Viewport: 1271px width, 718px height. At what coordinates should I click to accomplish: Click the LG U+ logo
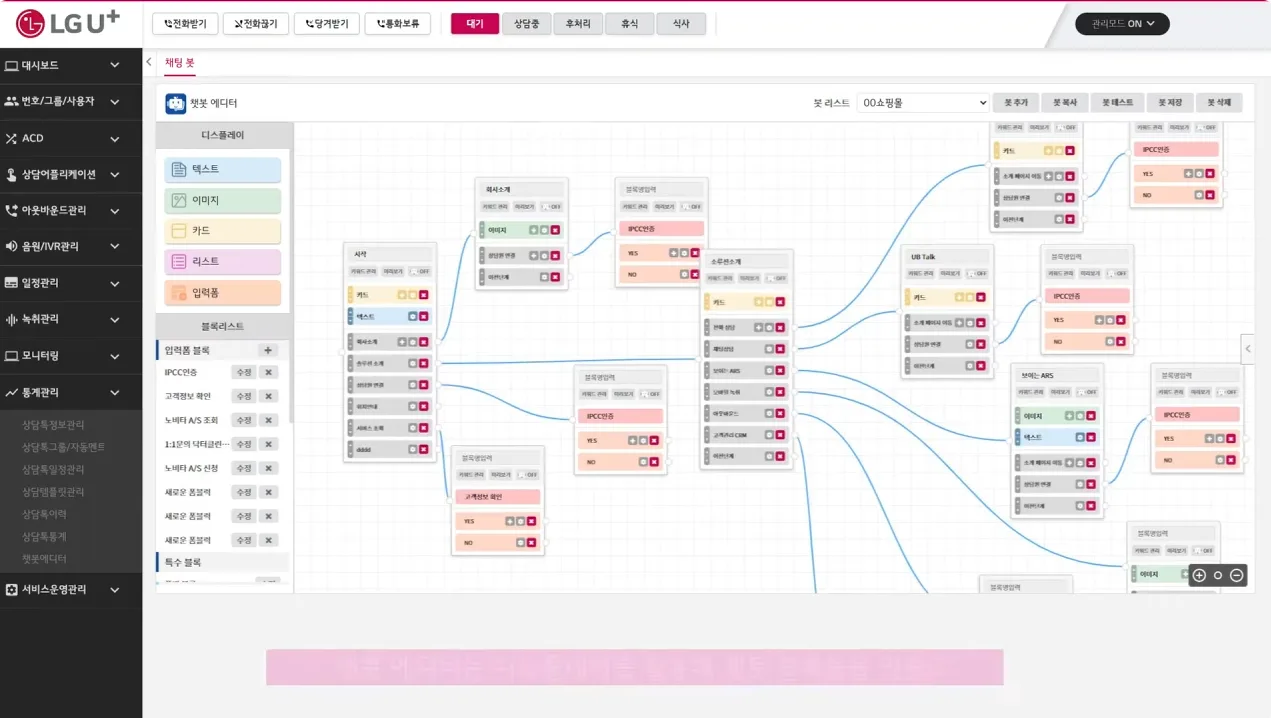tap(68, 23)
